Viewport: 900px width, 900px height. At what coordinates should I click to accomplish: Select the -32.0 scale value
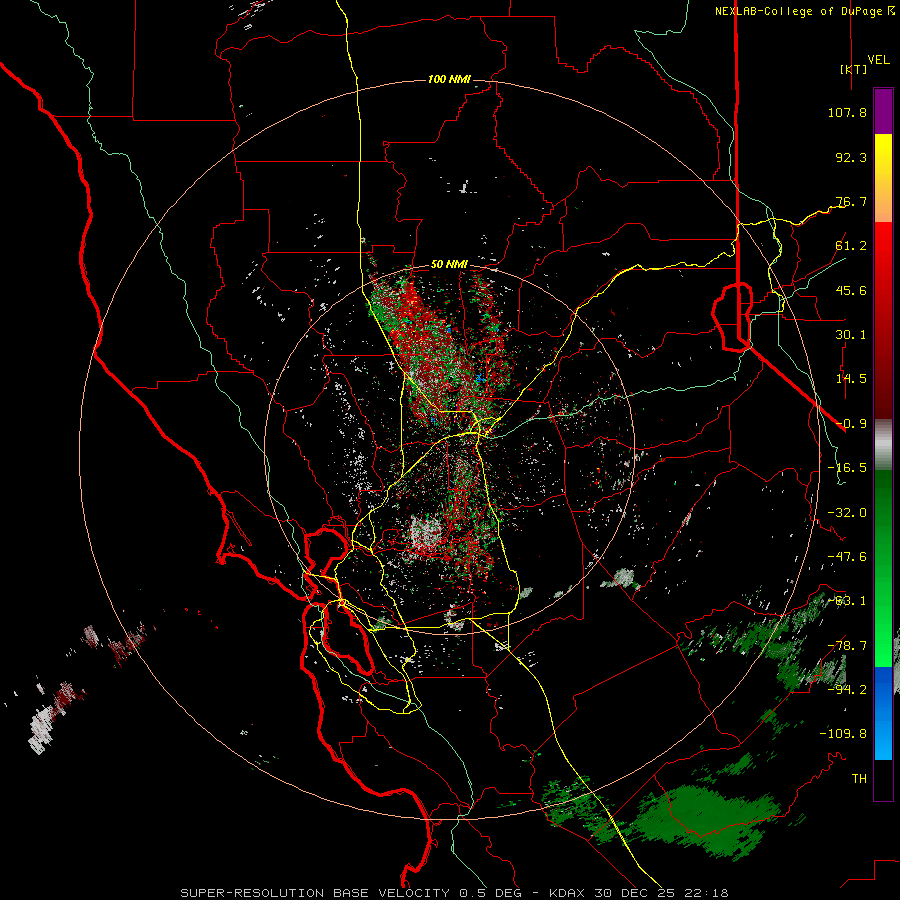[x=847, y=513]
